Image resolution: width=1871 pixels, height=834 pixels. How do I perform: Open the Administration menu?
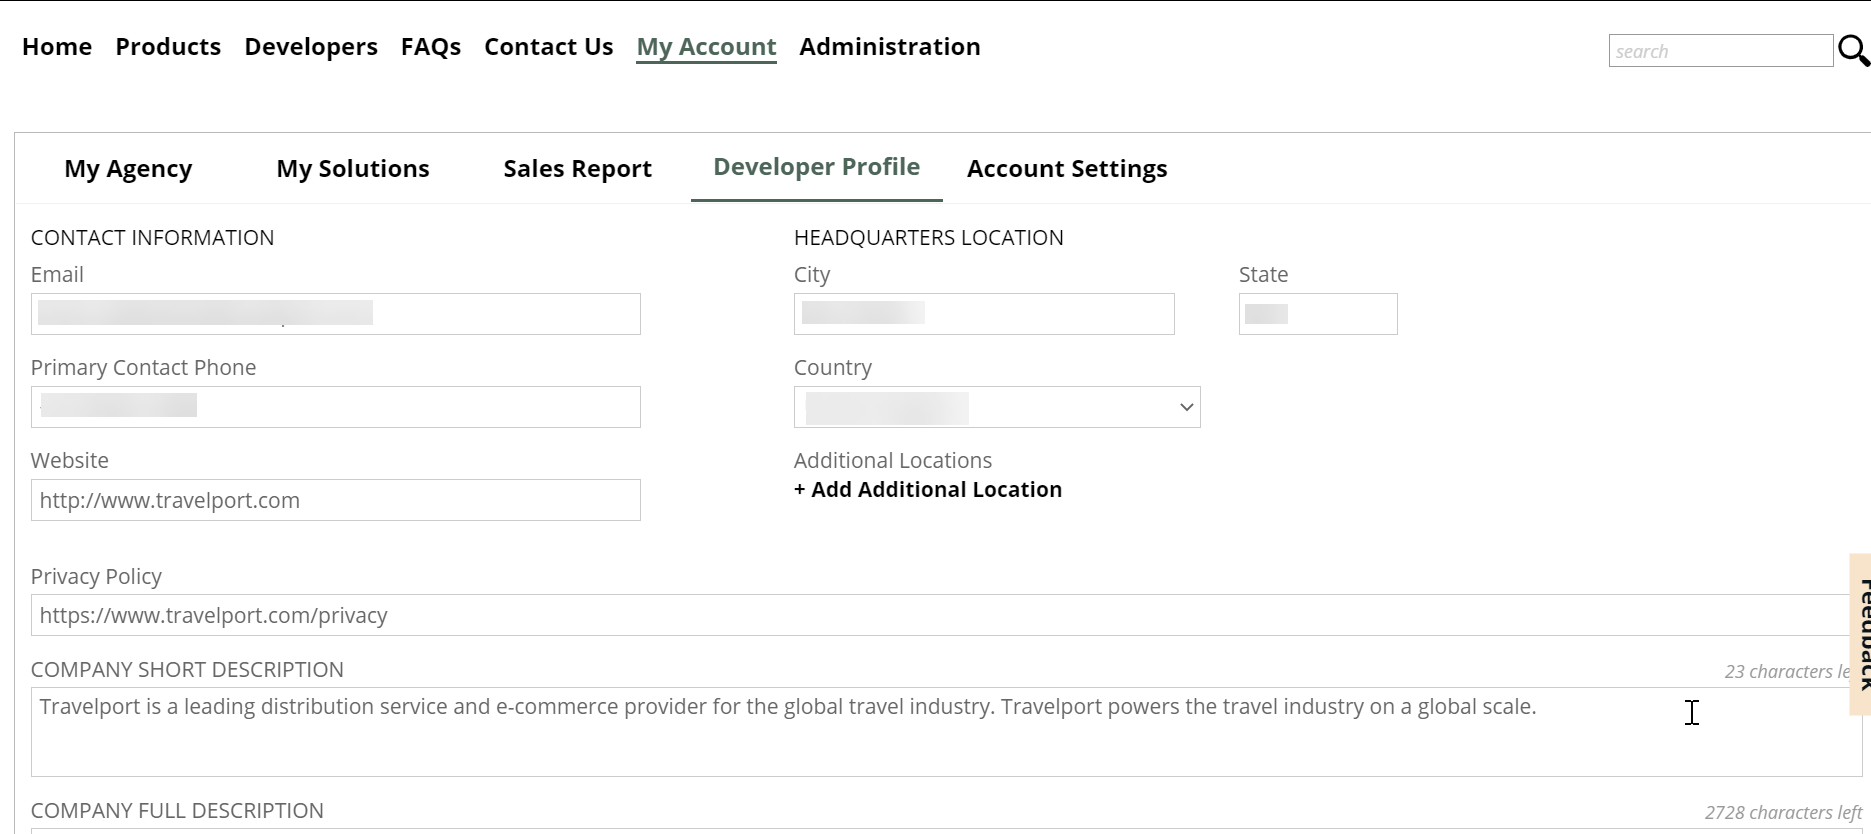(890, 47)
